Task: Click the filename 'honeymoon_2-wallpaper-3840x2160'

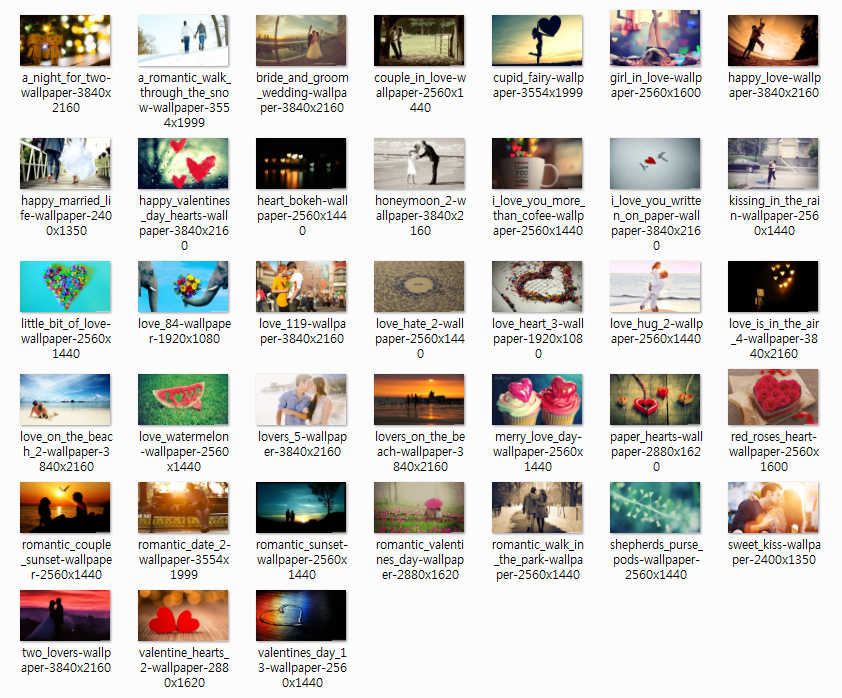Action: [420, 215]
